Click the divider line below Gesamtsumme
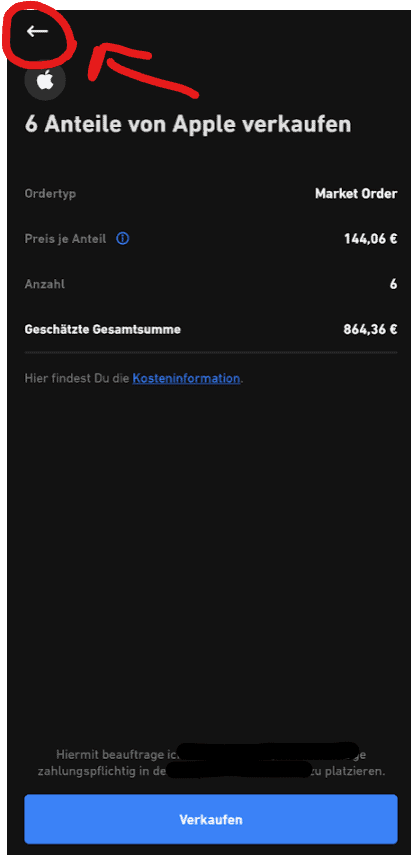The image size is (411, 855). tap(211, 352)
